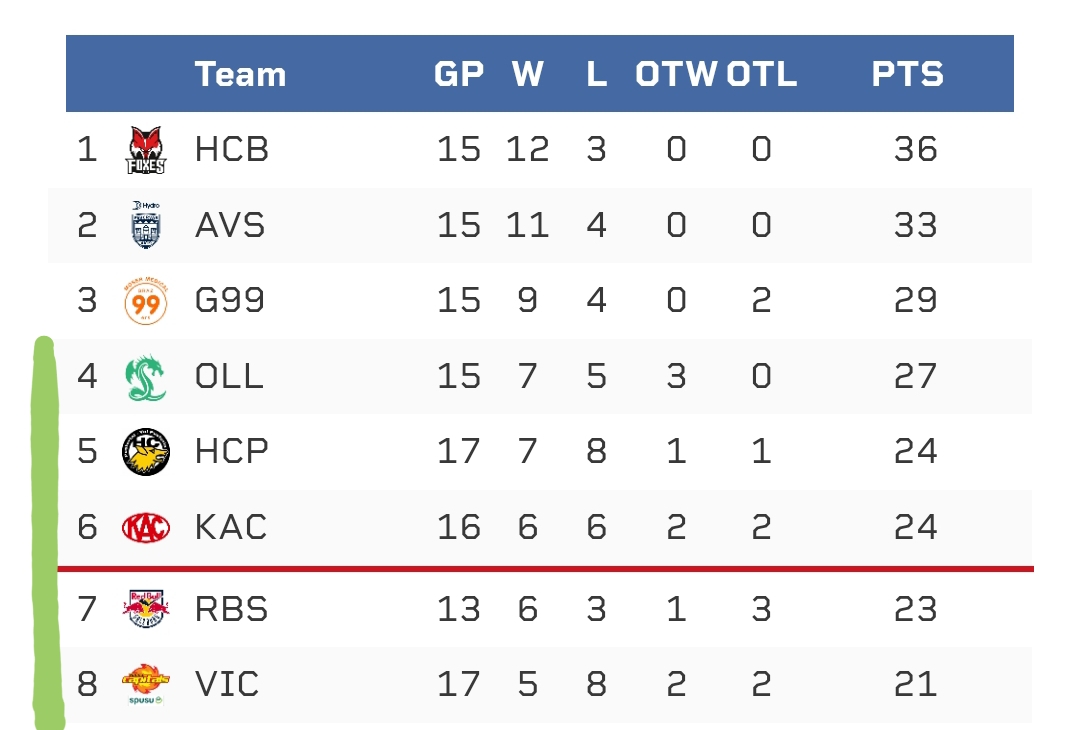Click the W column header
This screenshot has width=1080, height=730.
click(527, 75)
